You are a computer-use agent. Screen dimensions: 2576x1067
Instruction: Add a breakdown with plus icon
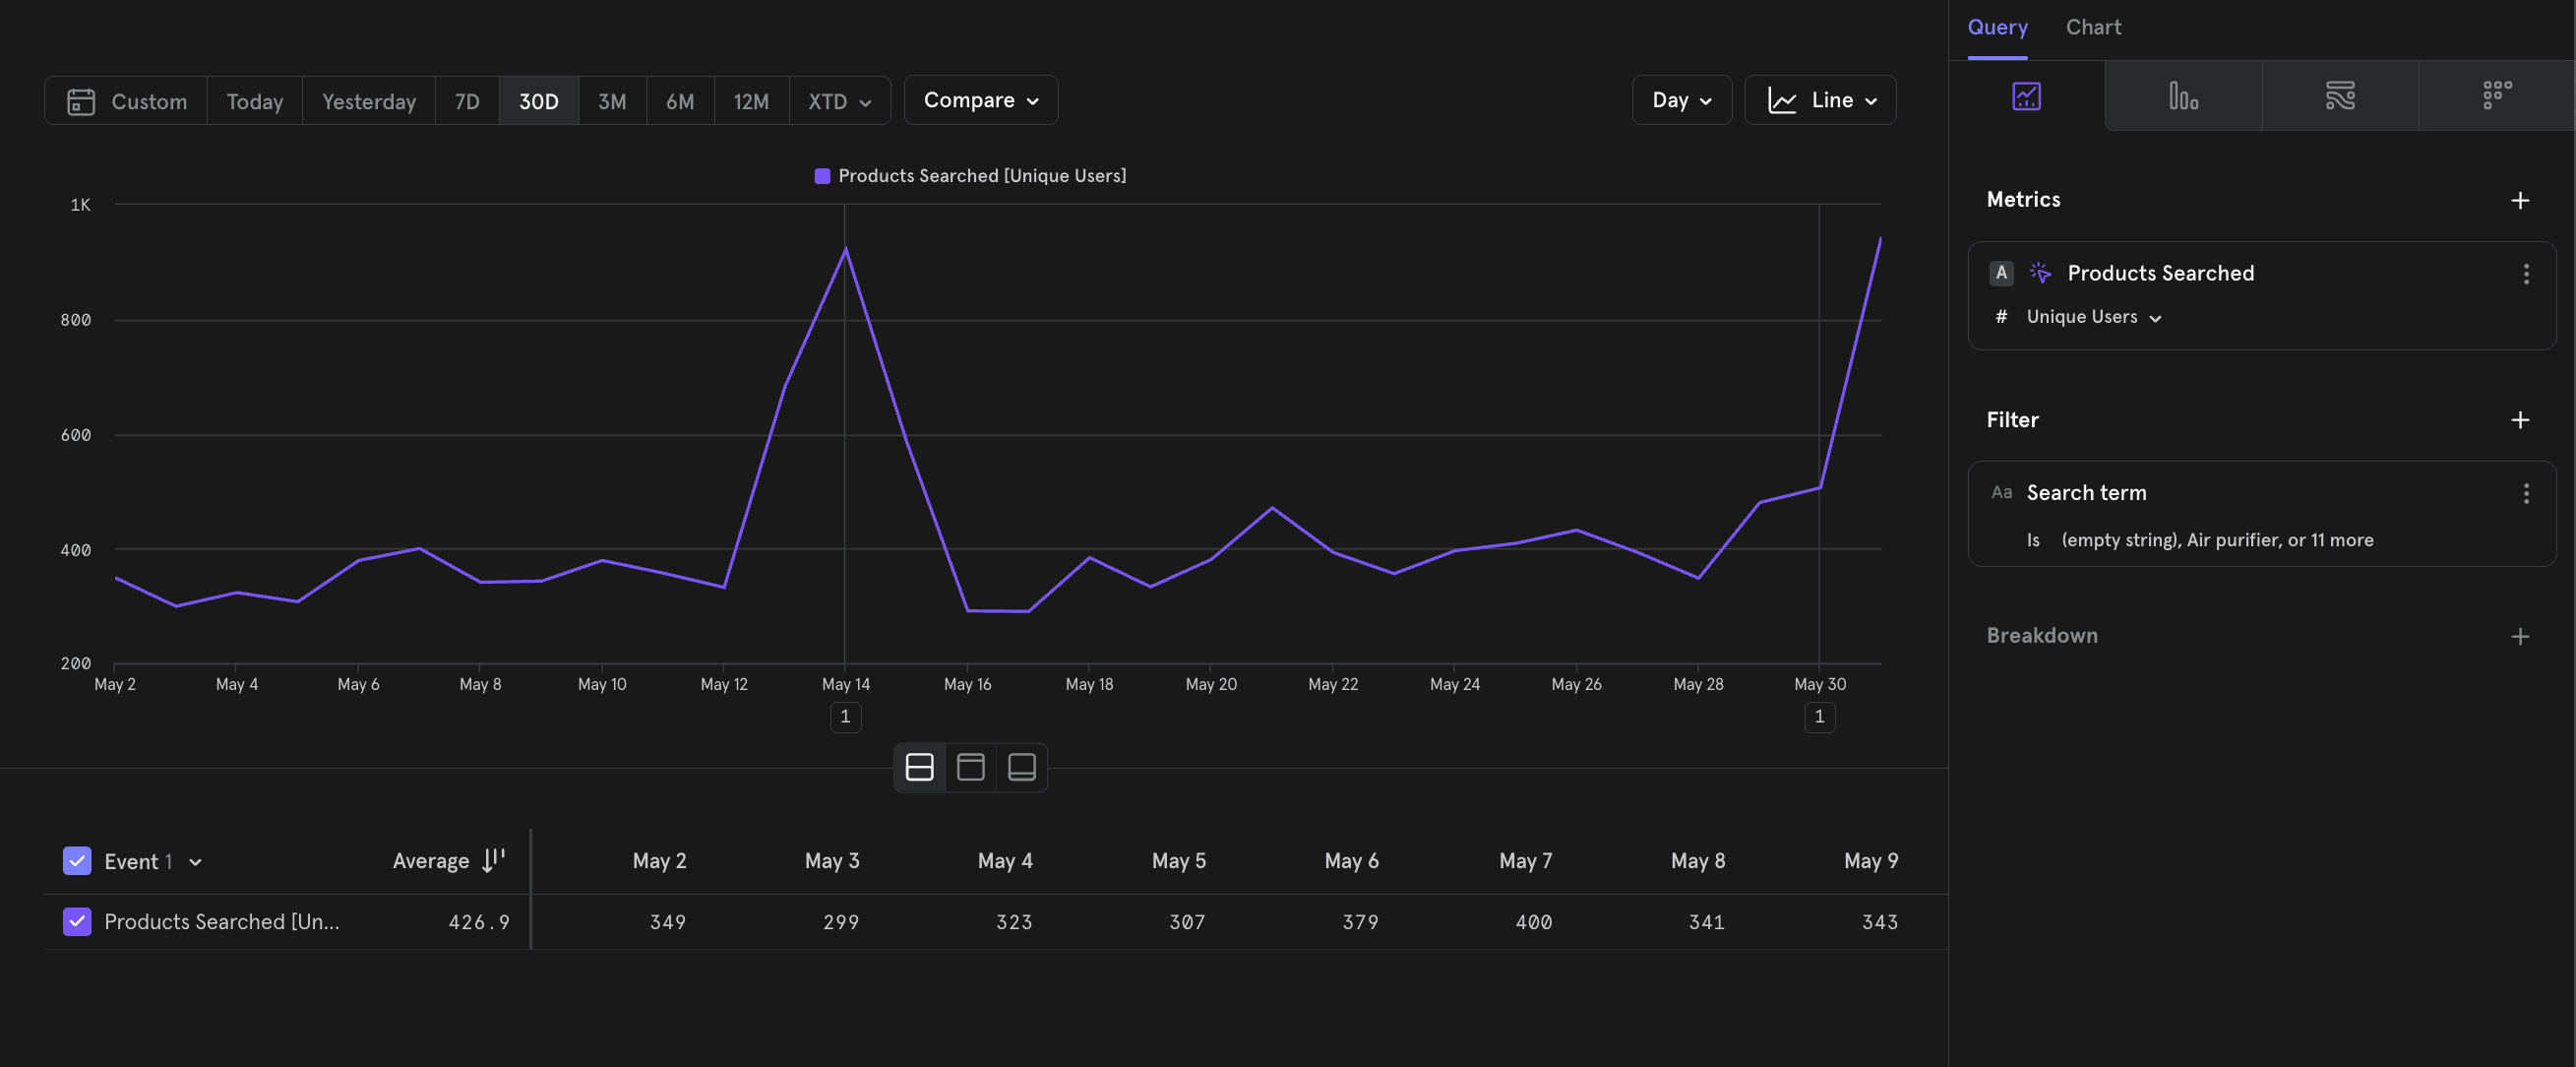2519,637
